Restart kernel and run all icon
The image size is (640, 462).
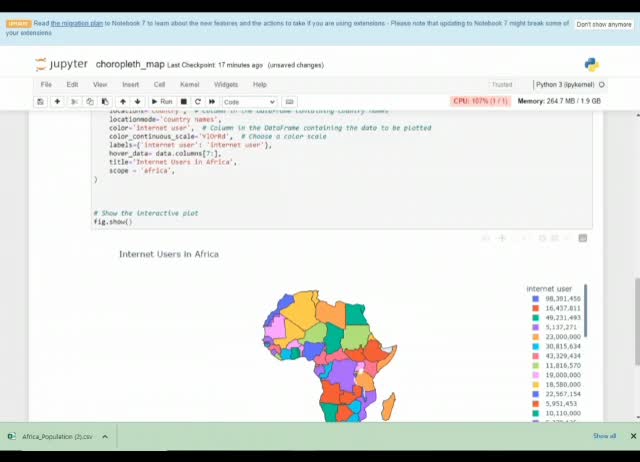click(x=212, y=102)
